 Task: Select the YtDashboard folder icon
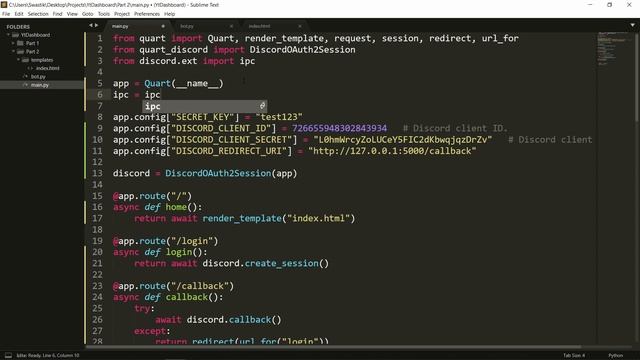pos(16,35)
